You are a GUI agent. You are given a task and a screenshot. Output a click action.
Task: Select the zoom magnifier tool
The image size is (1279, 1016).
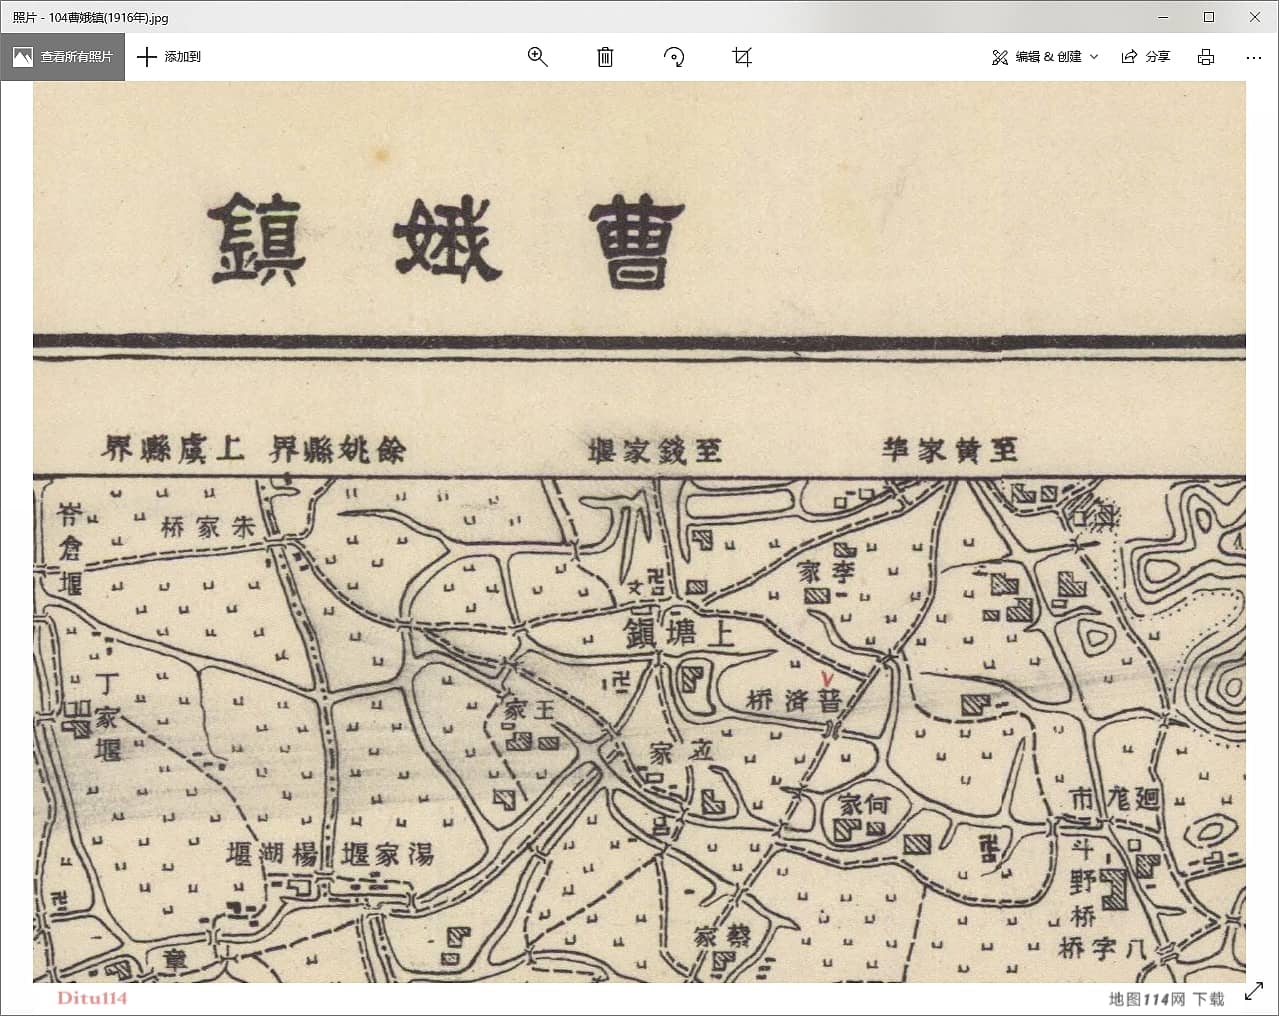pyautogui.click(x=538, y=57)
